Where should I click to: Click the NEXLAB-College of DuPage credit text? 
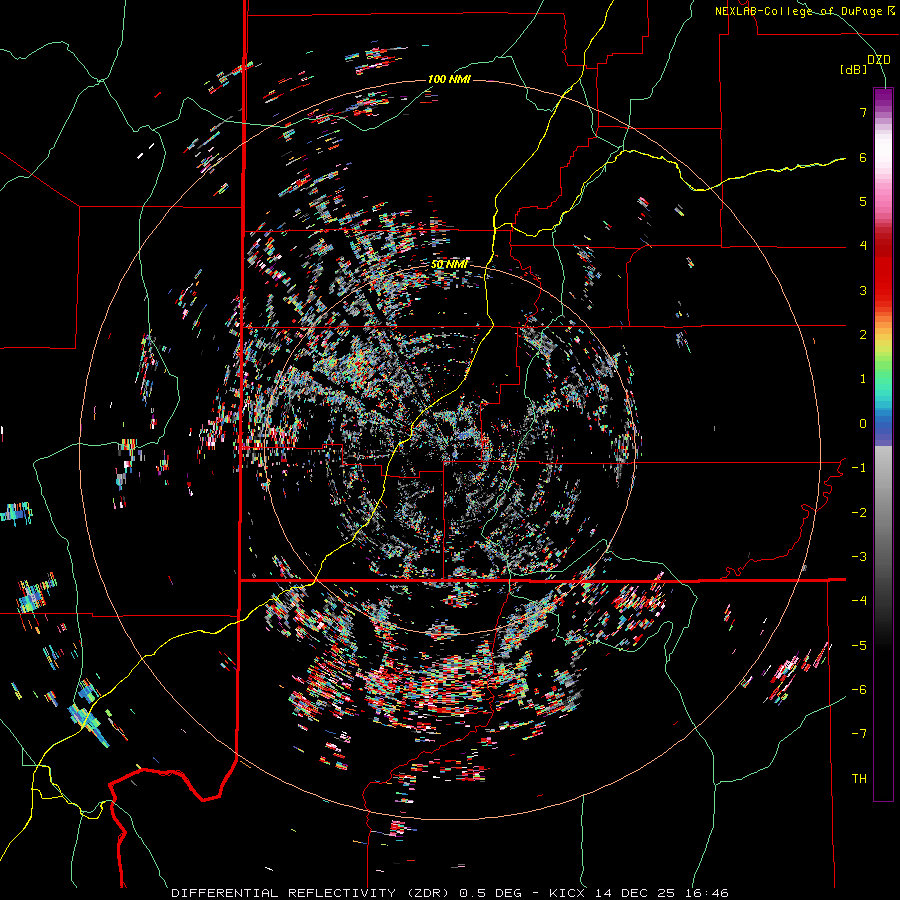click(804, 11)
